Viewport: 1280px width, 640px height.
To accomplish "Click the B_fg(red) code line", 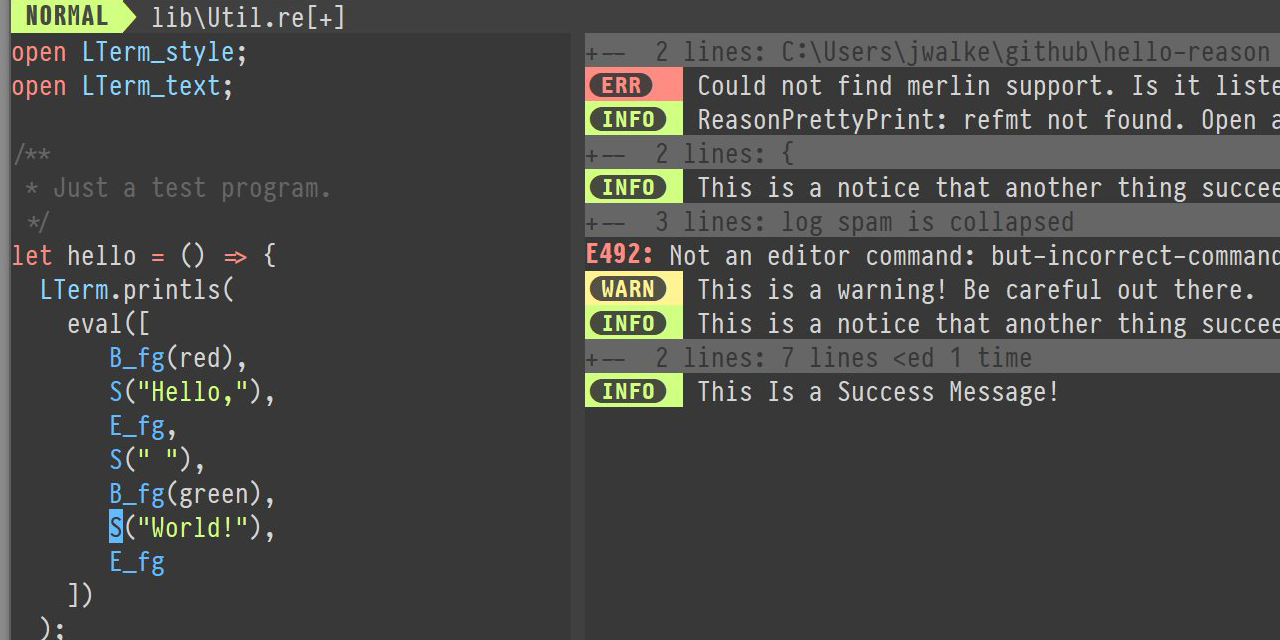I will (x=178, y=358).
